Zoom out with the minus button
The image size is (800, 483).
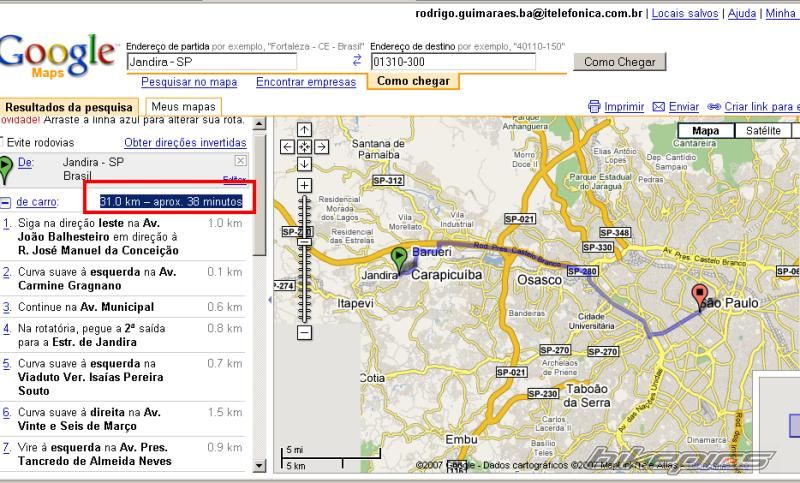(x=305, y=333)
